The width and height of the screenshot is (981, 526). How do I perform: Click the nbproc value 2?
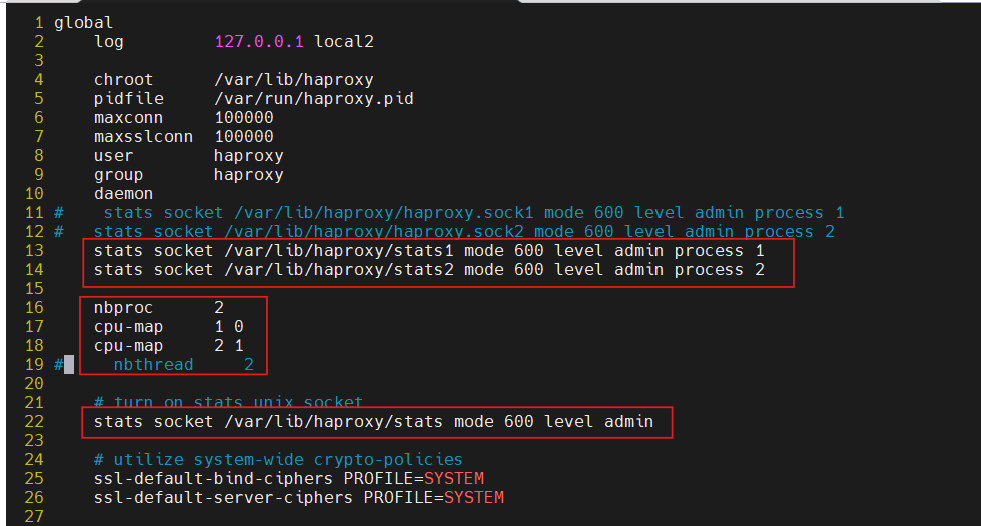click(219, 308)
